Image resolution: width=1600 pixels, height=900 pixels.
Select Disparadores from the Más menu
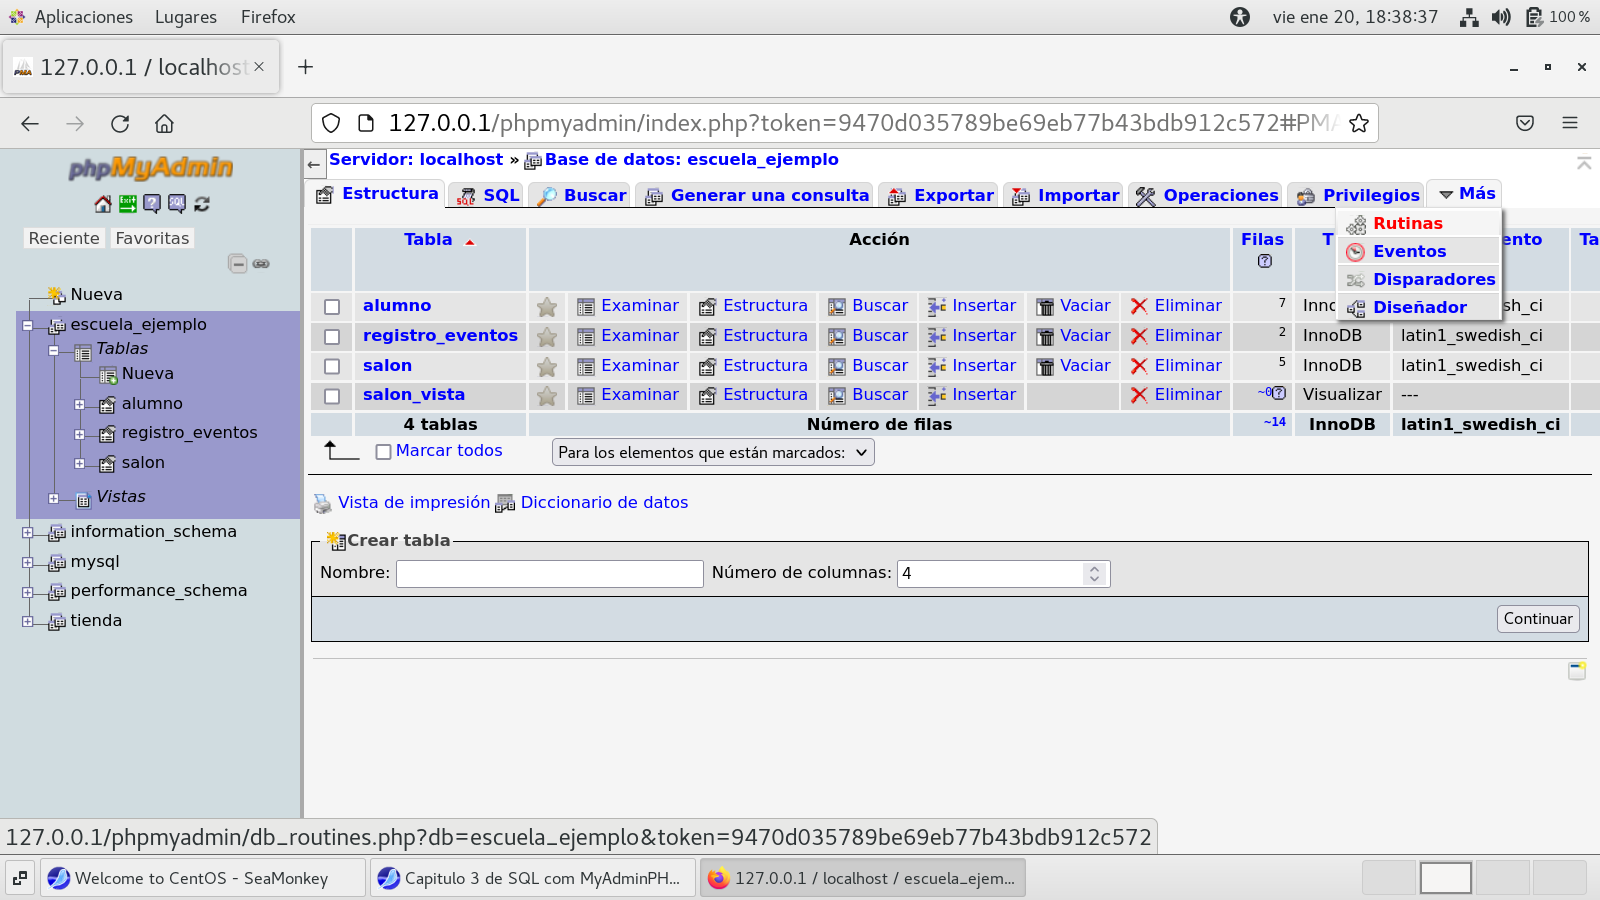coord(1433,280)
